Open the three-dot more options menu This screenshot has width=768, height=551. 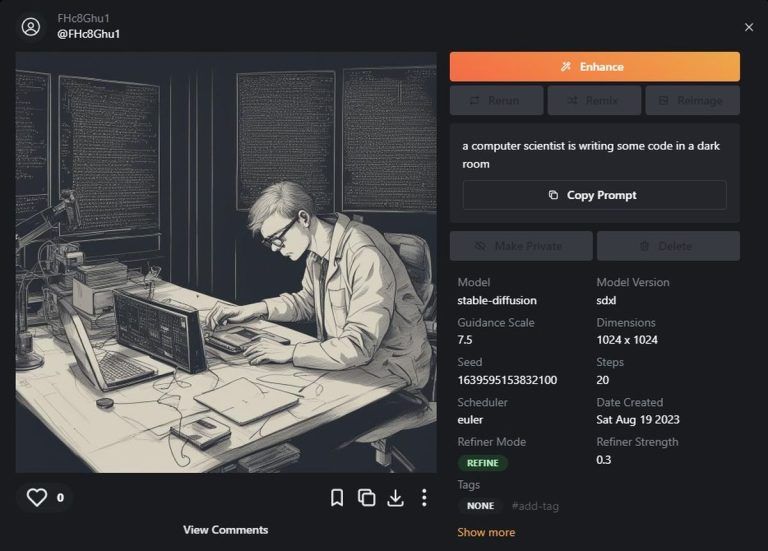(424, 497)
